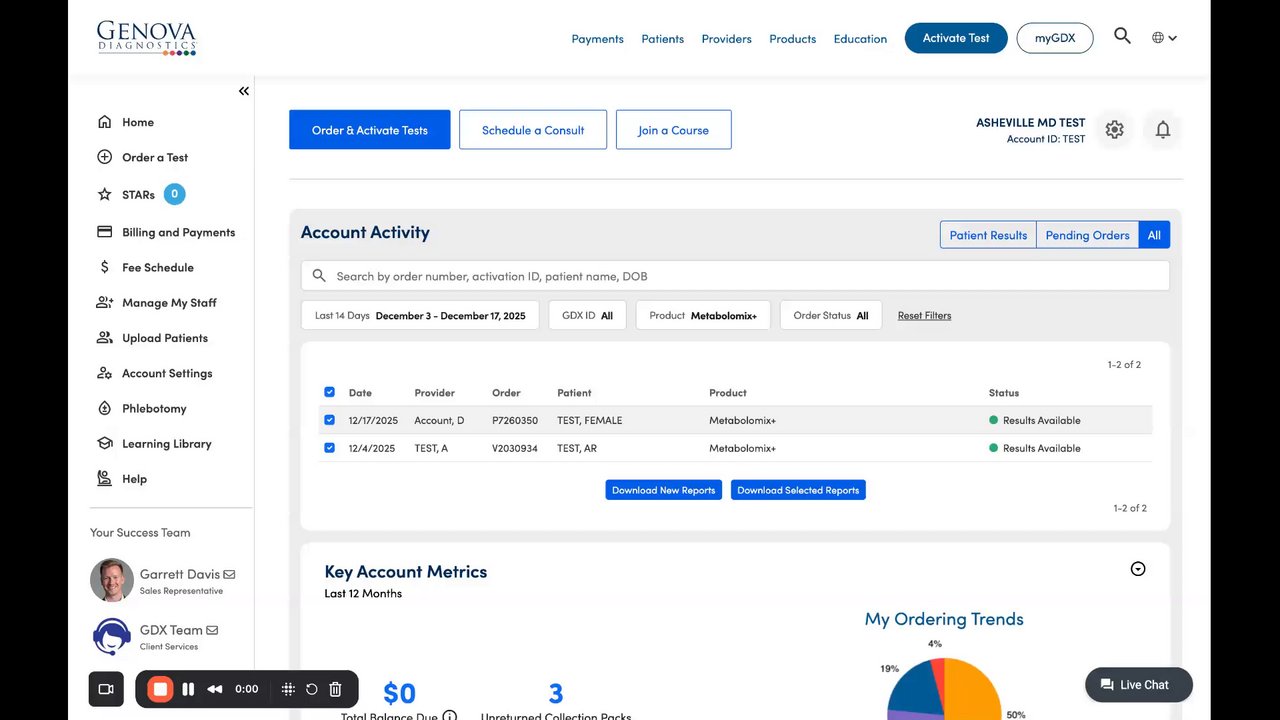Collapse the Key Account Metrics section
The width and height of the screenshot is (1280, 720).
[1137, 569]
